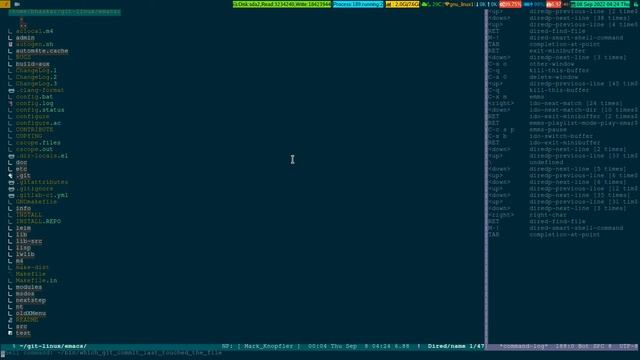
Task: Select the GNUmakefile entry
Action: tap(36, 202)
